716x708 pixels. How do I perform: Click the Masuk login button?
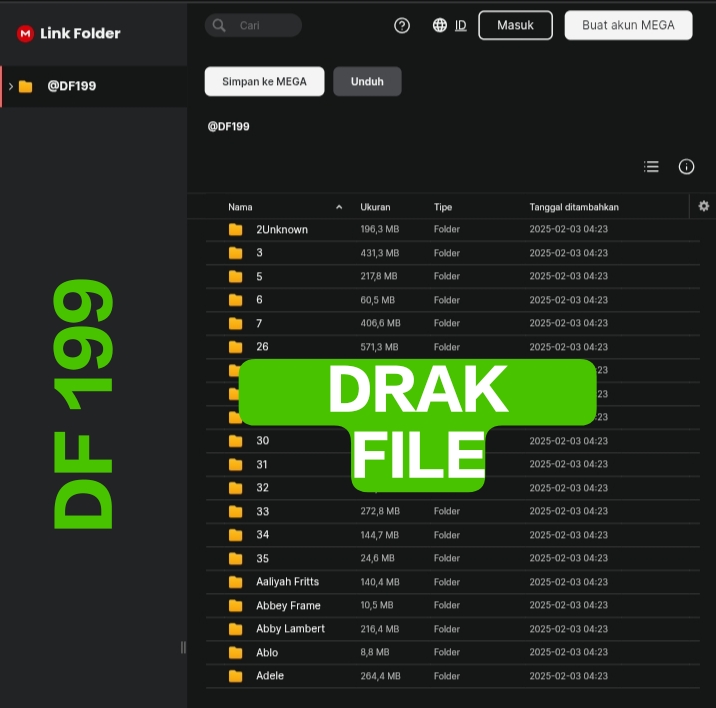pyautogui.click(x=516, y=25)
